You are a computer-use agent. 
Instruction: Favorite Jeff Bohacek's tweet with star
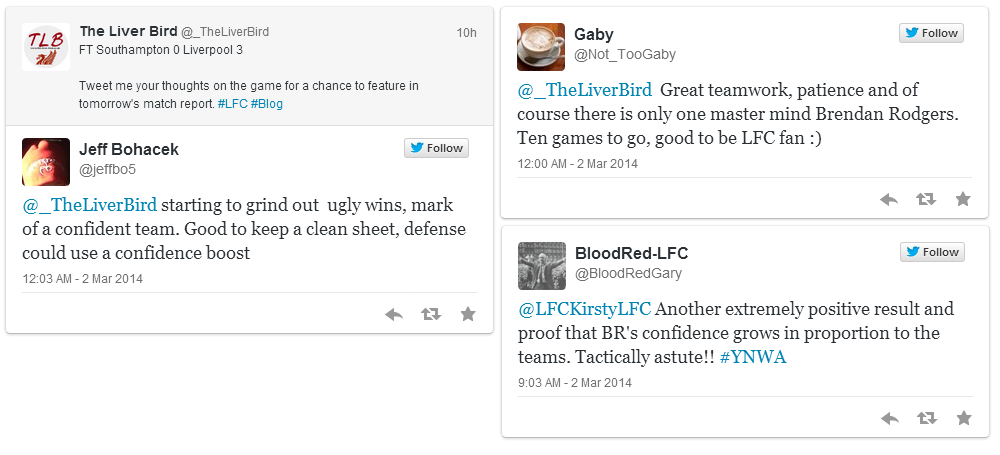468,314
